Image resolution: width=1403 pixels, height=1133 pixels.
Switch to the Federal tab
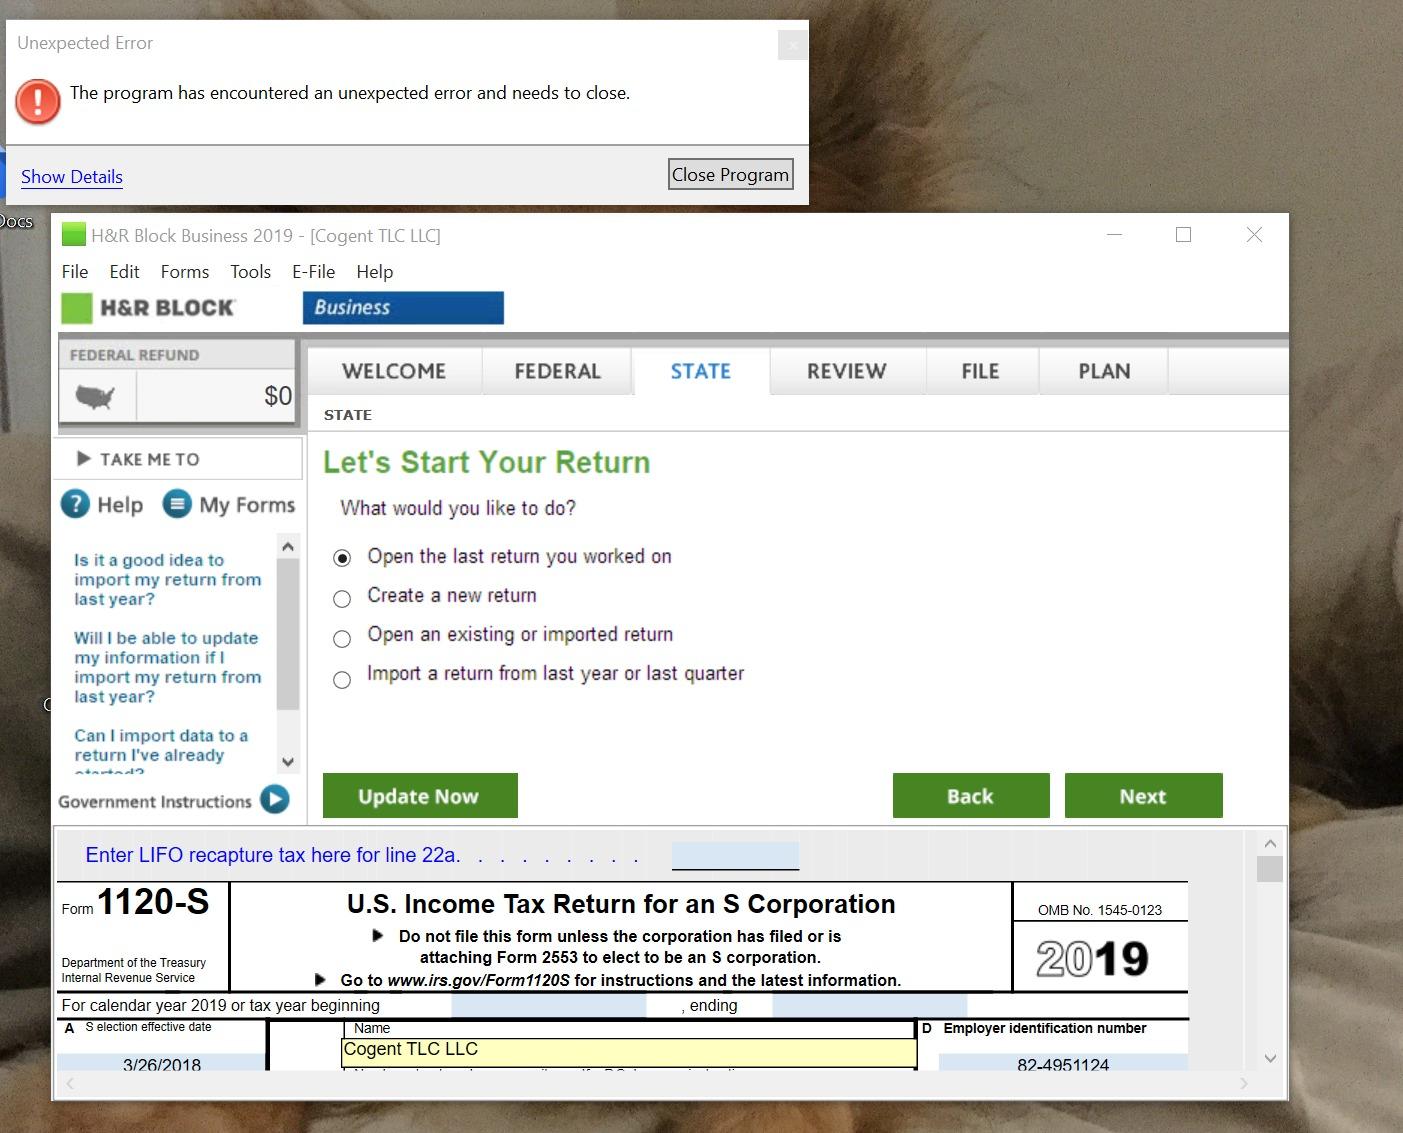pyautogui.click(x=557, y=371)
